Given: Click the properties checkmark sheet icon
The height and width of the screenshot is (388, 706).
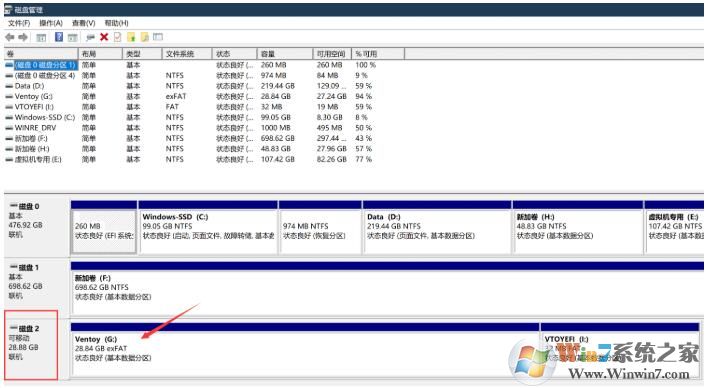Looking at the screenshot, I should pyautogui.click(x=118, y=37).
